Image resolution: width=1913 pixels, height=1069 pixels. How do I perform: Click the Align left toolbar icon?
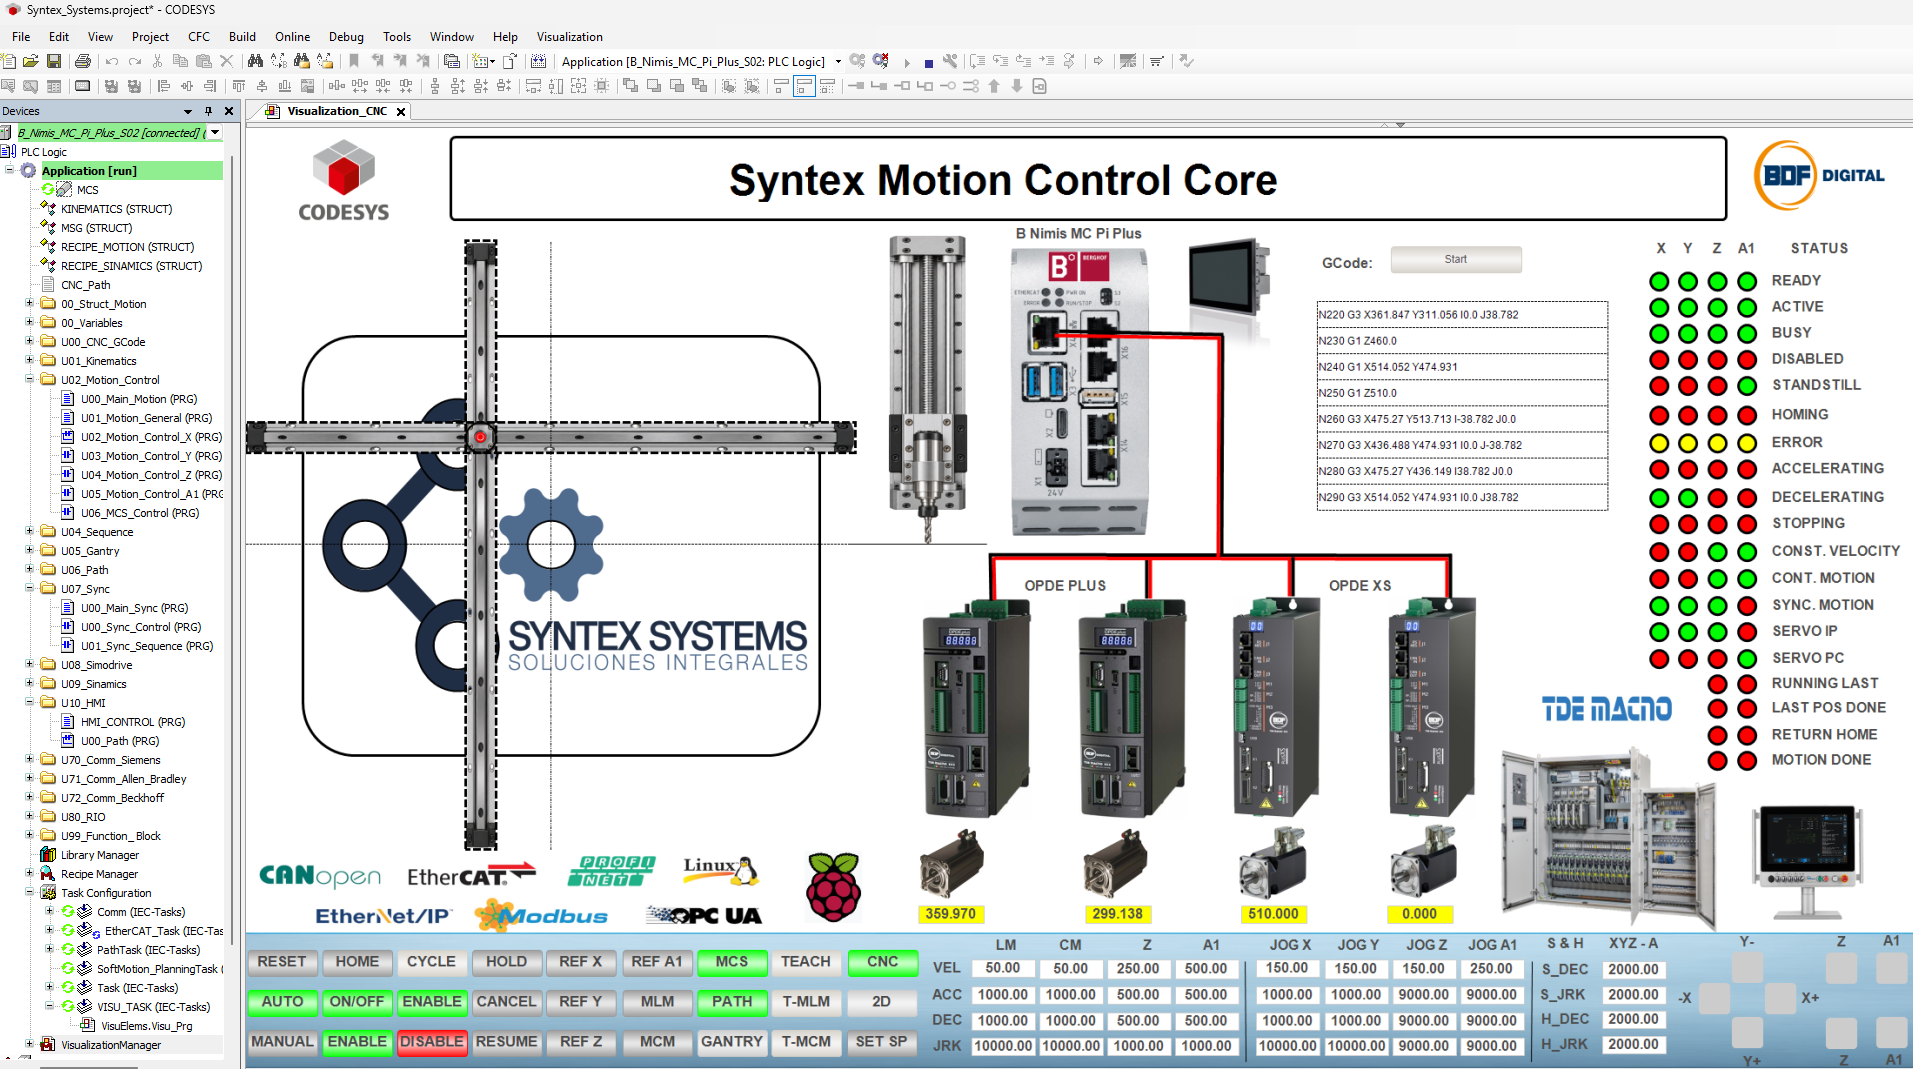click(x=165, y=86)
